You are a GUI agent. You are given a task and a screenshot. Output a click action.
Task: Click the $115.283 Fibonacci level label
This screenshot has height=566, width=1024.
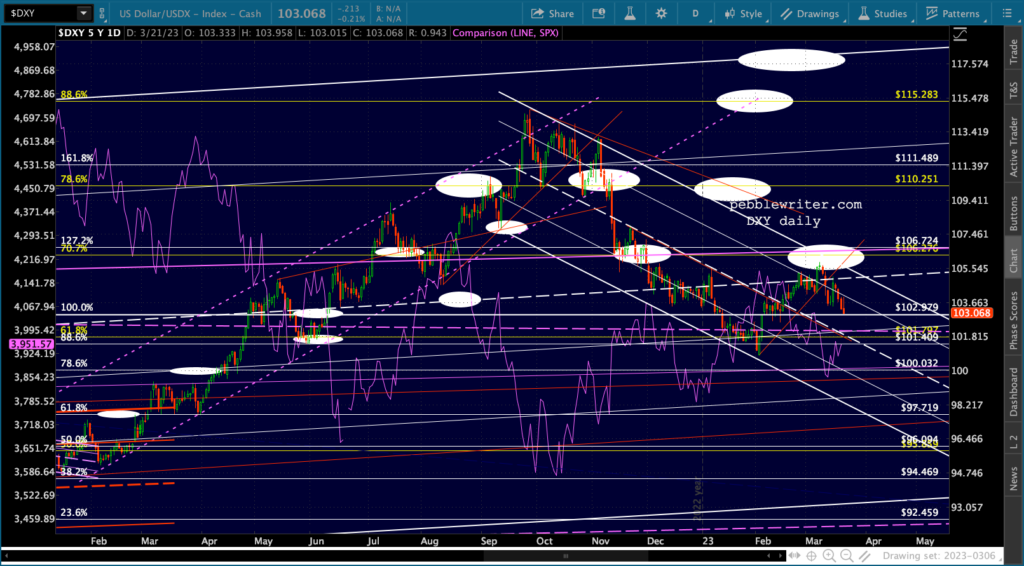pos(916,95)
